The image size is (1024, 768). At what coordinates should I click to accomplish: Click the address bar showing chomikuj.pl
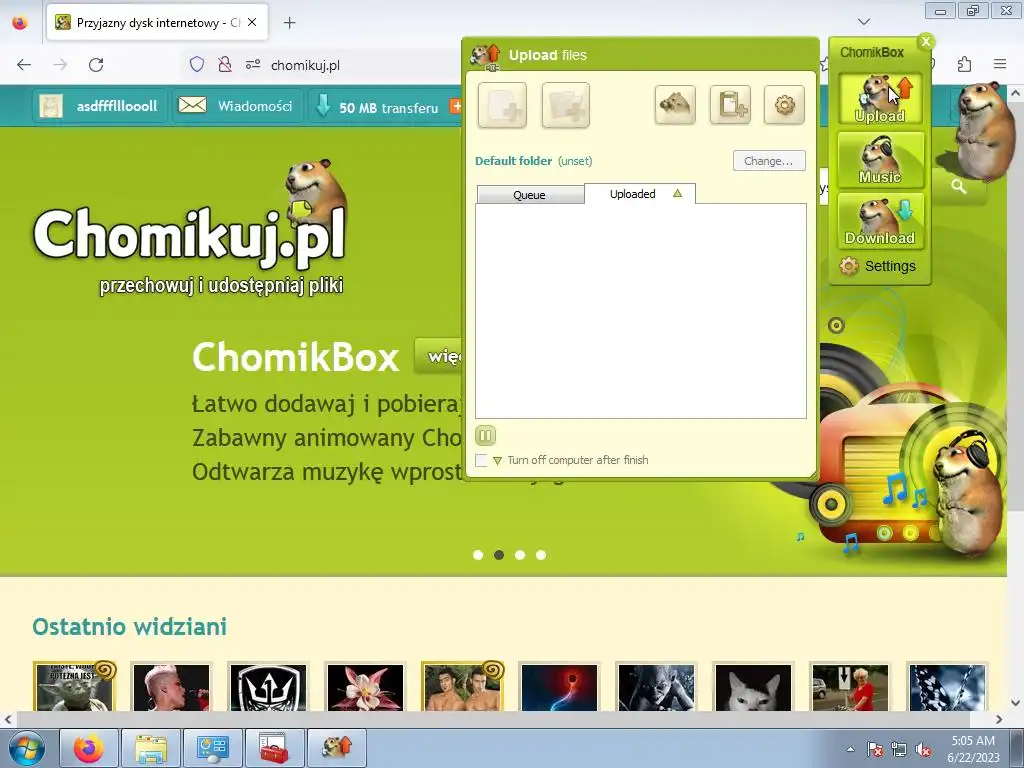[x=306, y=65]
